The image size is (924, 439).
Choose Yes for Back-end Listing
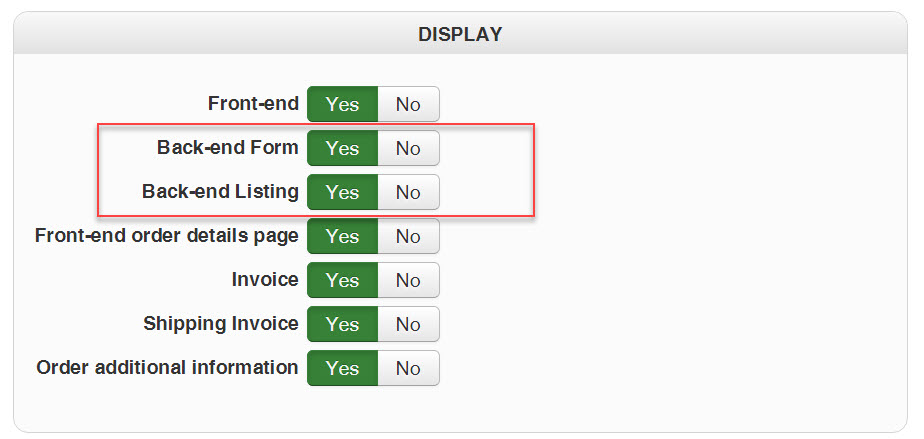pos(342,192)
